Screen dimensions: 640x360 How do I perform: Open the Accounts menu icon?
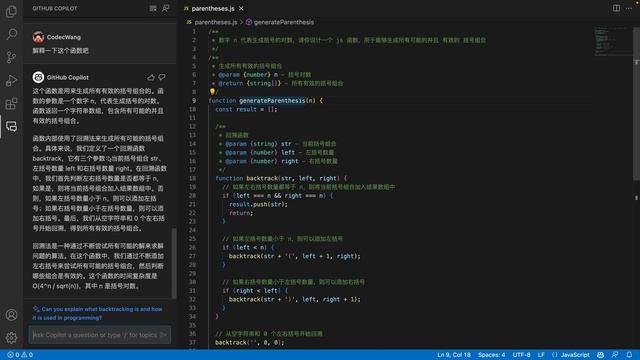11,315
